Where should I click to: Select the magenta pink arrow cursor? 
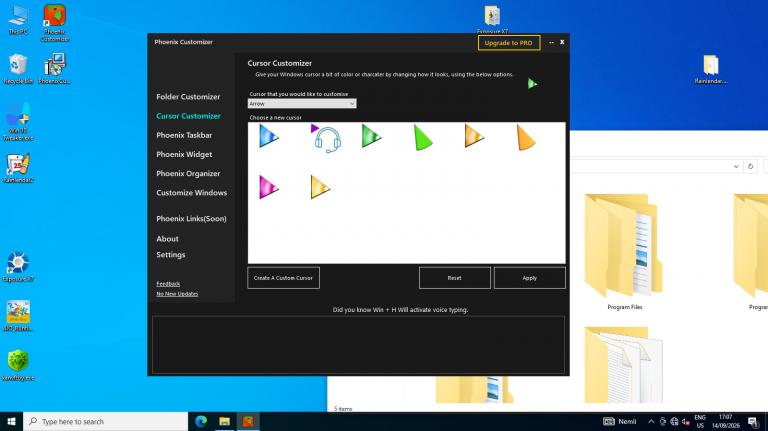click(268, 187)
